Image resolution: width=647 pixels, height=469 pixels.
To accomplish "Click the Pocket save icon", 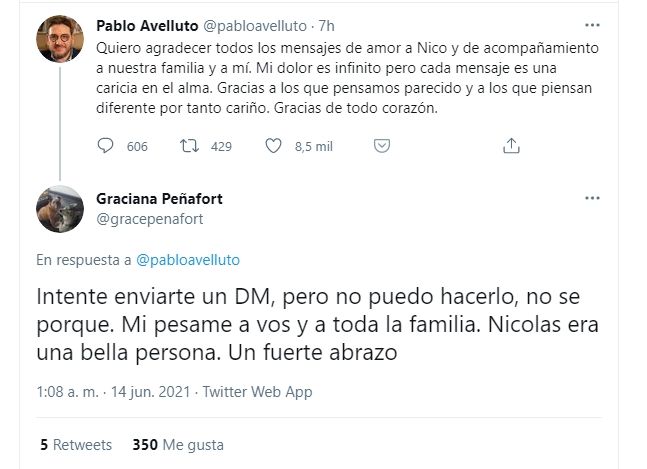I will tap(380, 146).
